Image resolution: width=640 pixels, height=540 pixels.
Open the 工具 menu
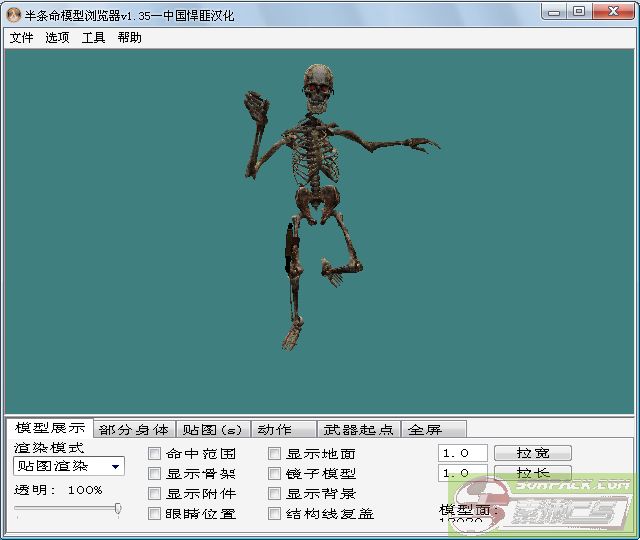(x=93, y=38)
